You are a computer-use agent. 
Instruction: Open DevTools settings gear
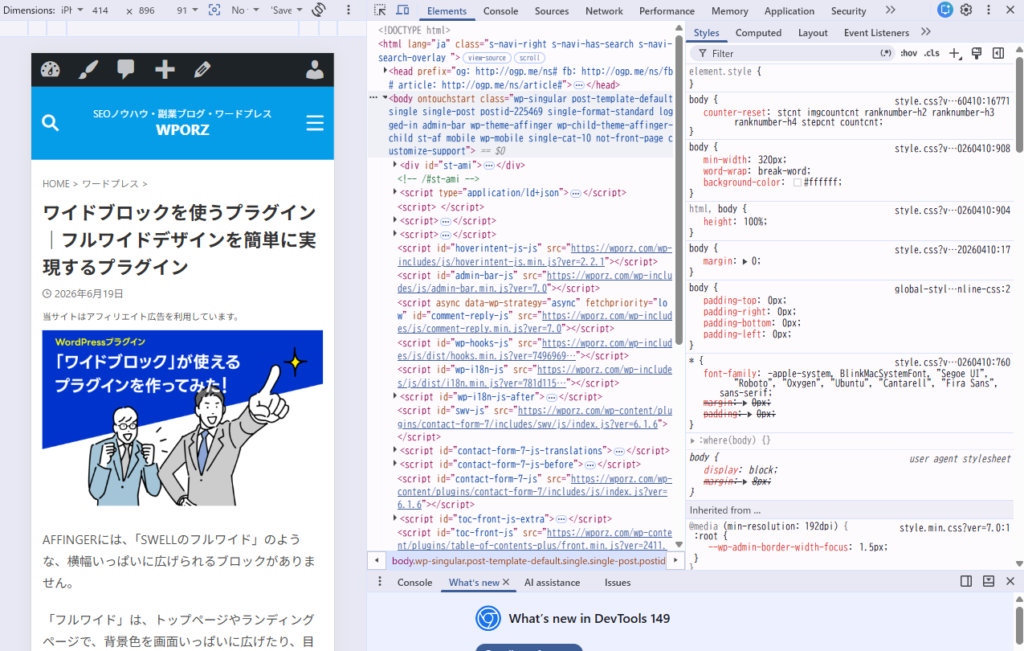pyautogui.click(x=967, y=10)
